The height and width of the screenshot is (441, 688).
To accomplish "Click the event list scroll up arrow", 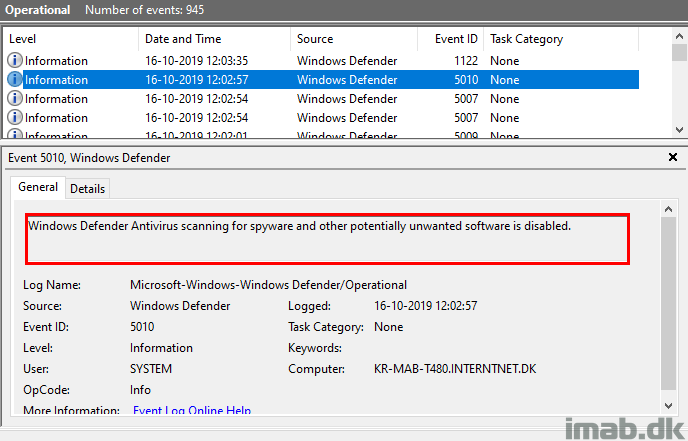I will (x=679, y=36).
